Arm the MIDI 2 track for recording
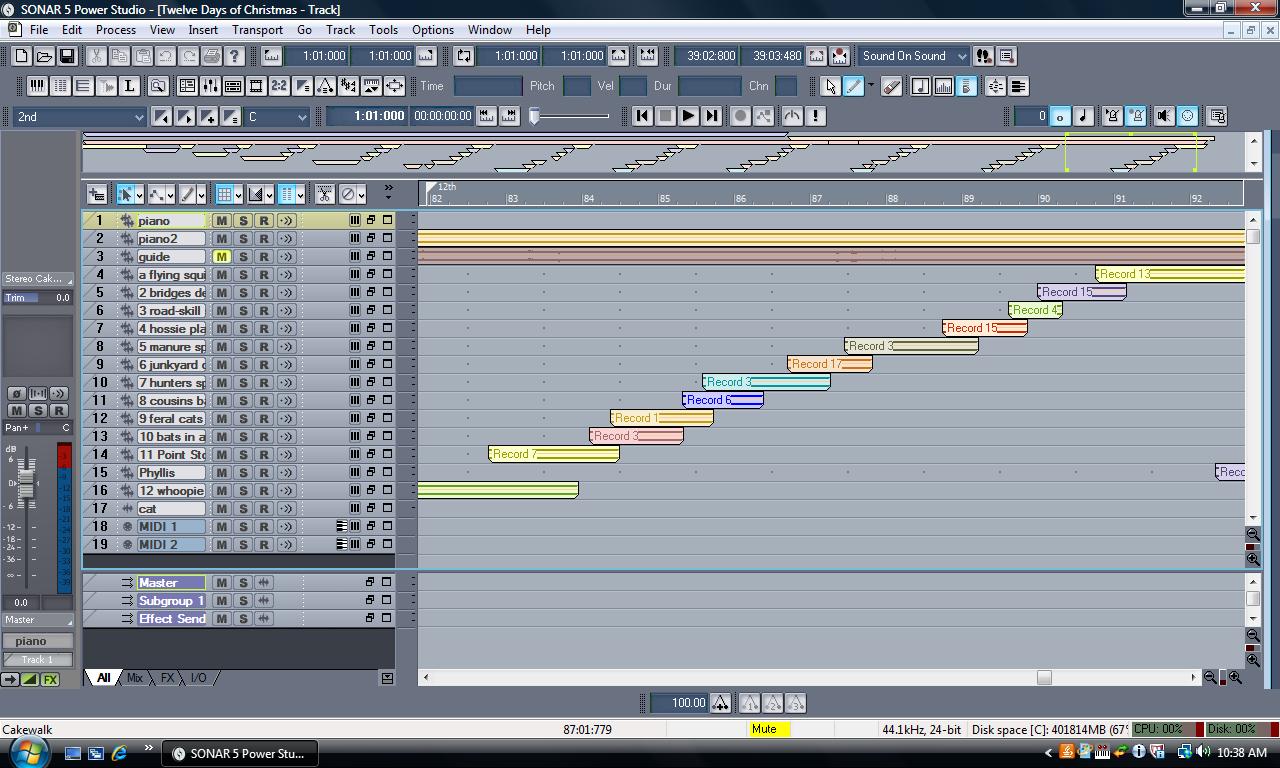 click(263, 545)
